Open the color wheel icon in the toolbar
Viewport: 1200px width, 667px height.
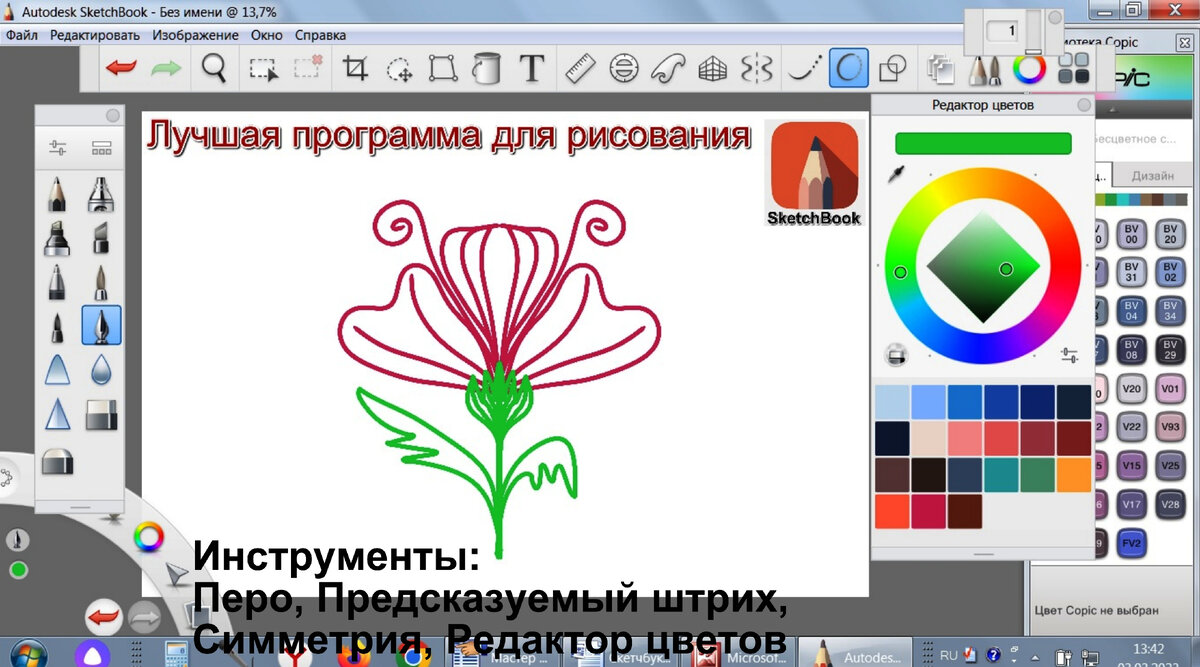(x=1028, y=69)
